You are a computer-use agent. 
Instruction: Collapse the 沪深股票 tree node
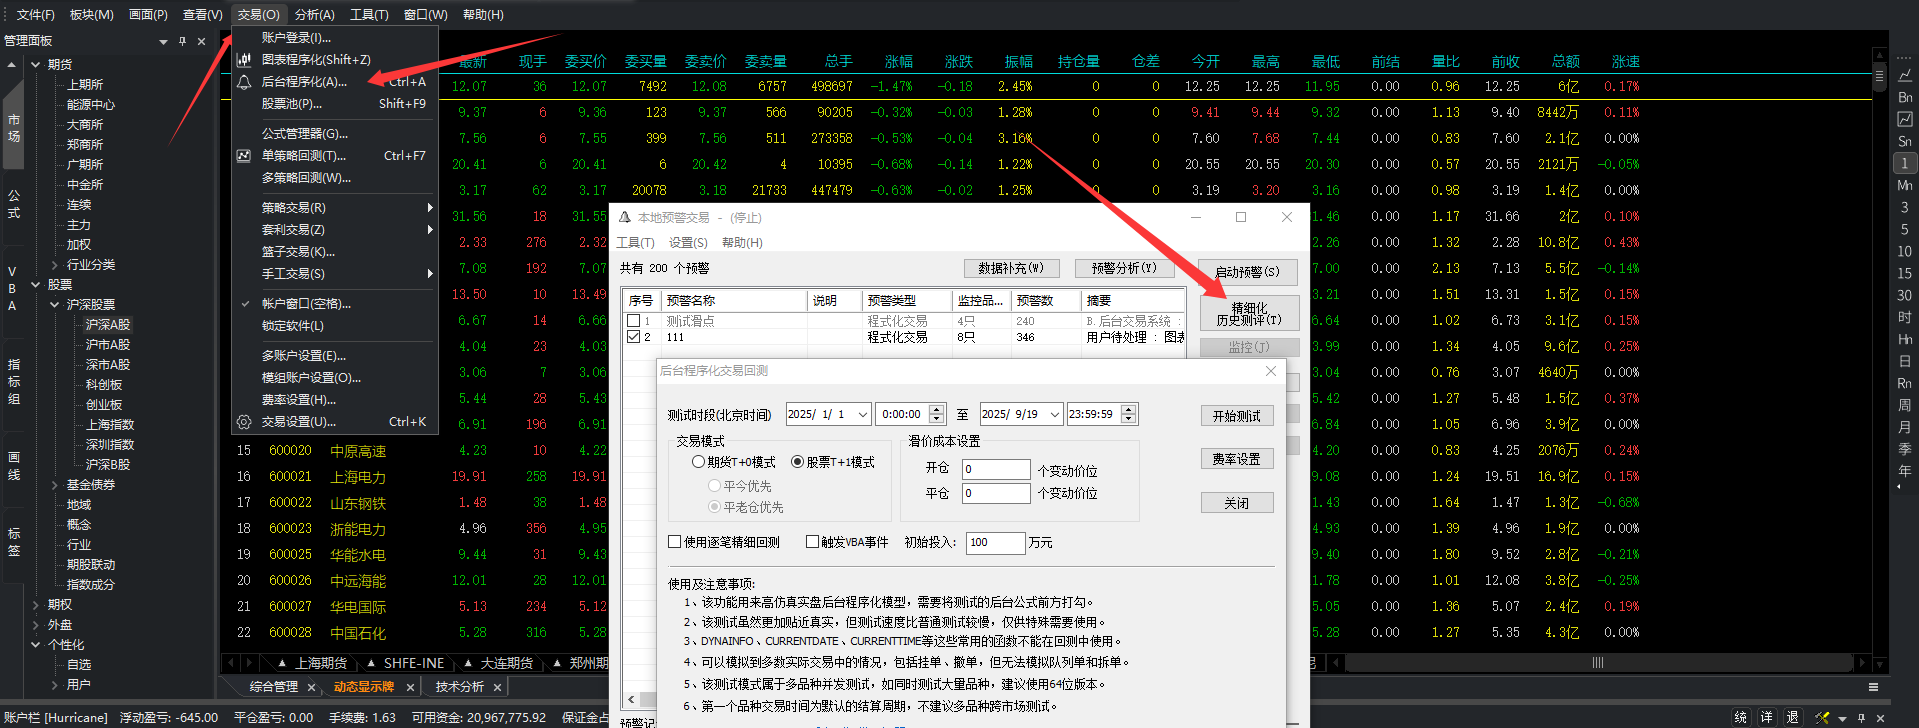[54, 305]
